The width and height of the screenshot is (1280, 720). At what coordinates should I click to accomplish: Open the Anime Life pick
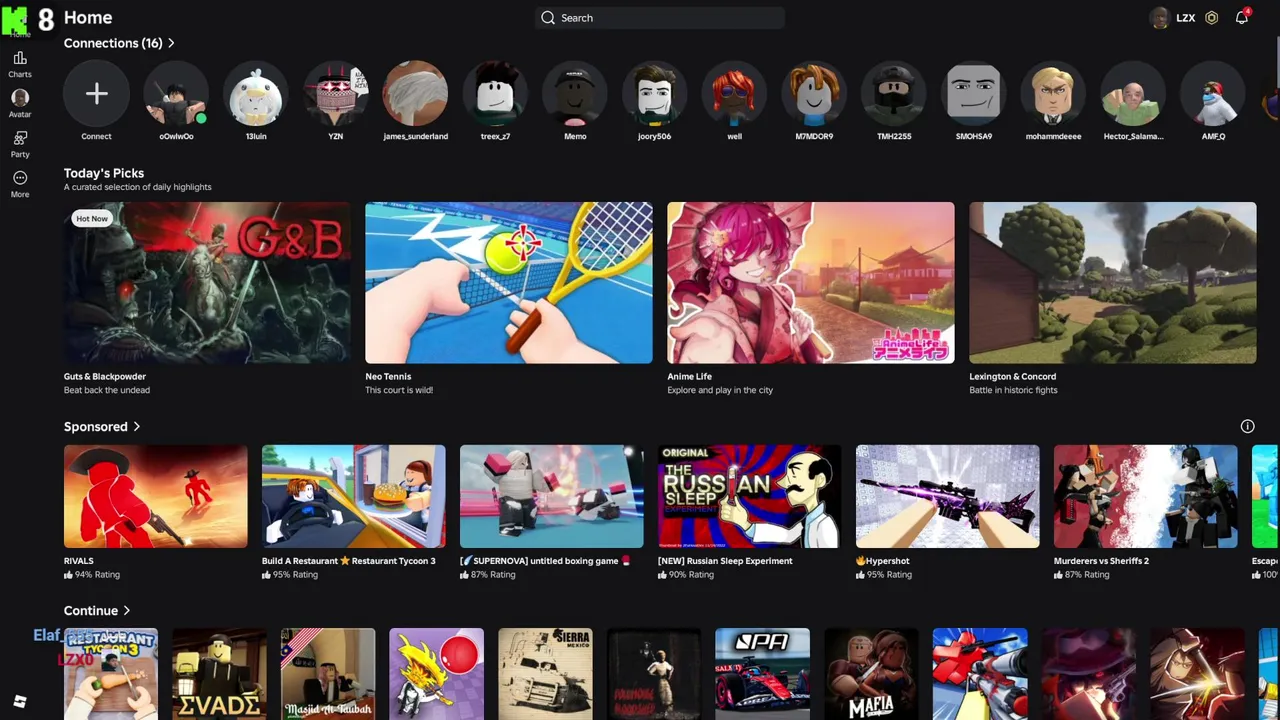point(811,283)
